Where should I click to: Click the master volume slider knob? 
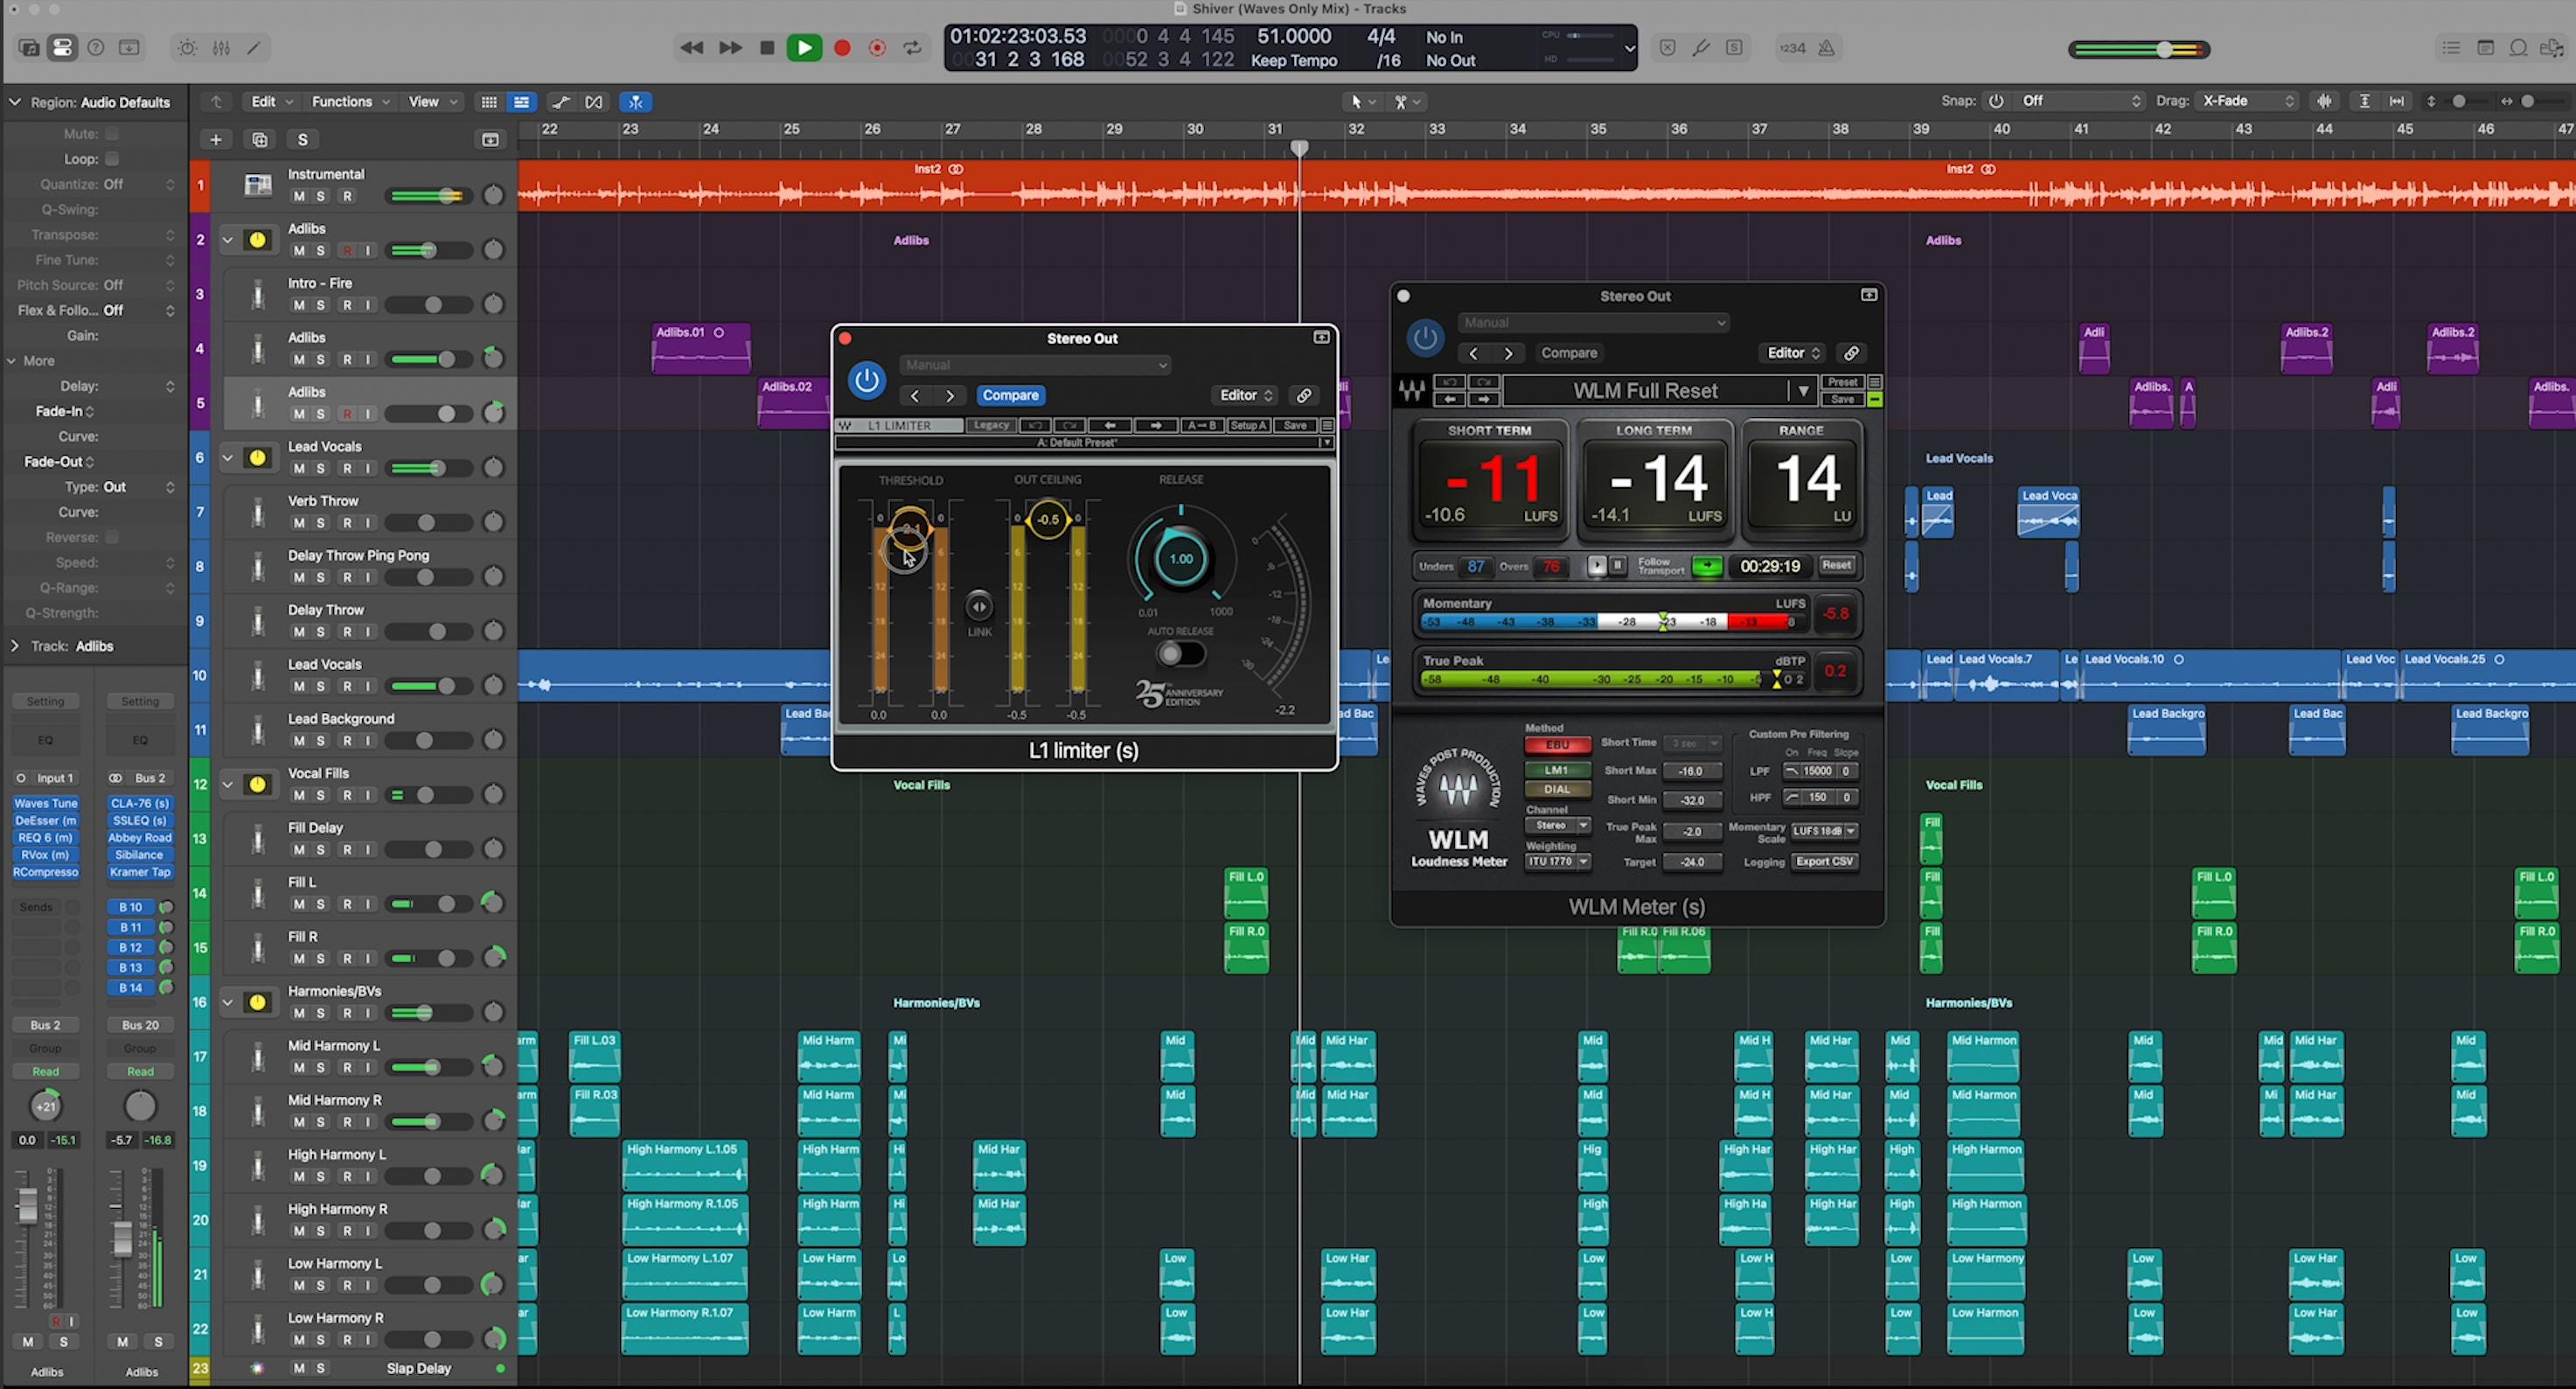click(x=2165, y=49)
